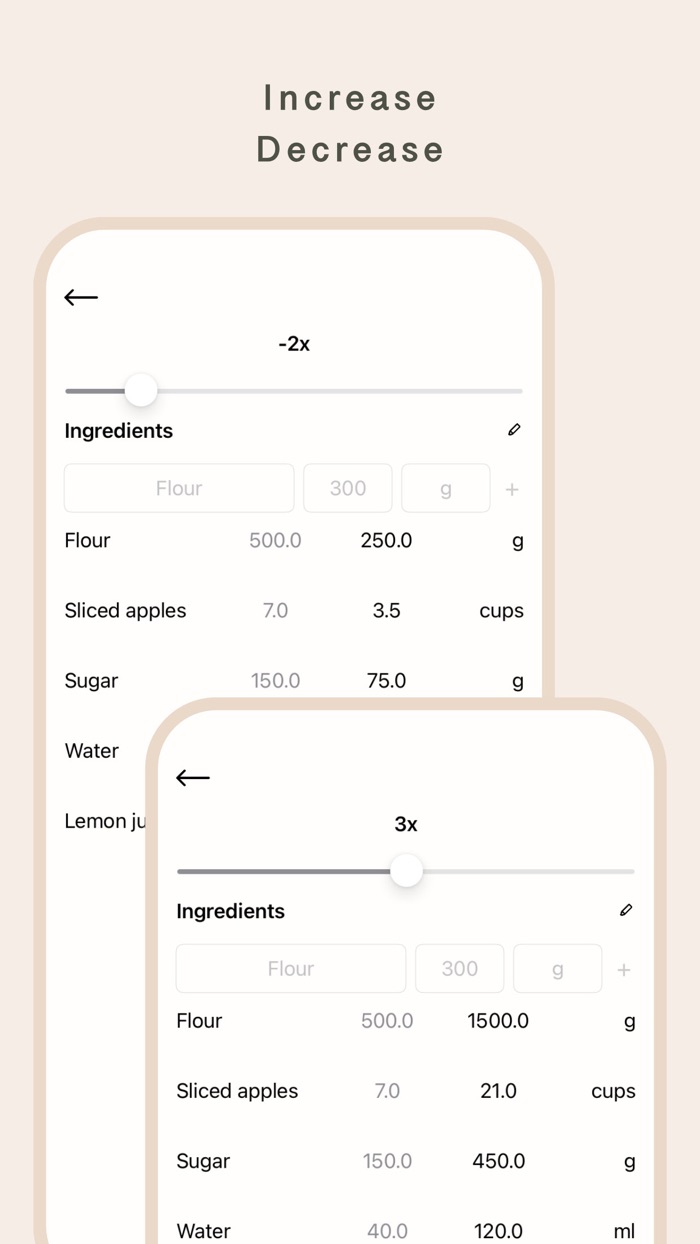Tap the plus icon on the 3x screen

623,968
